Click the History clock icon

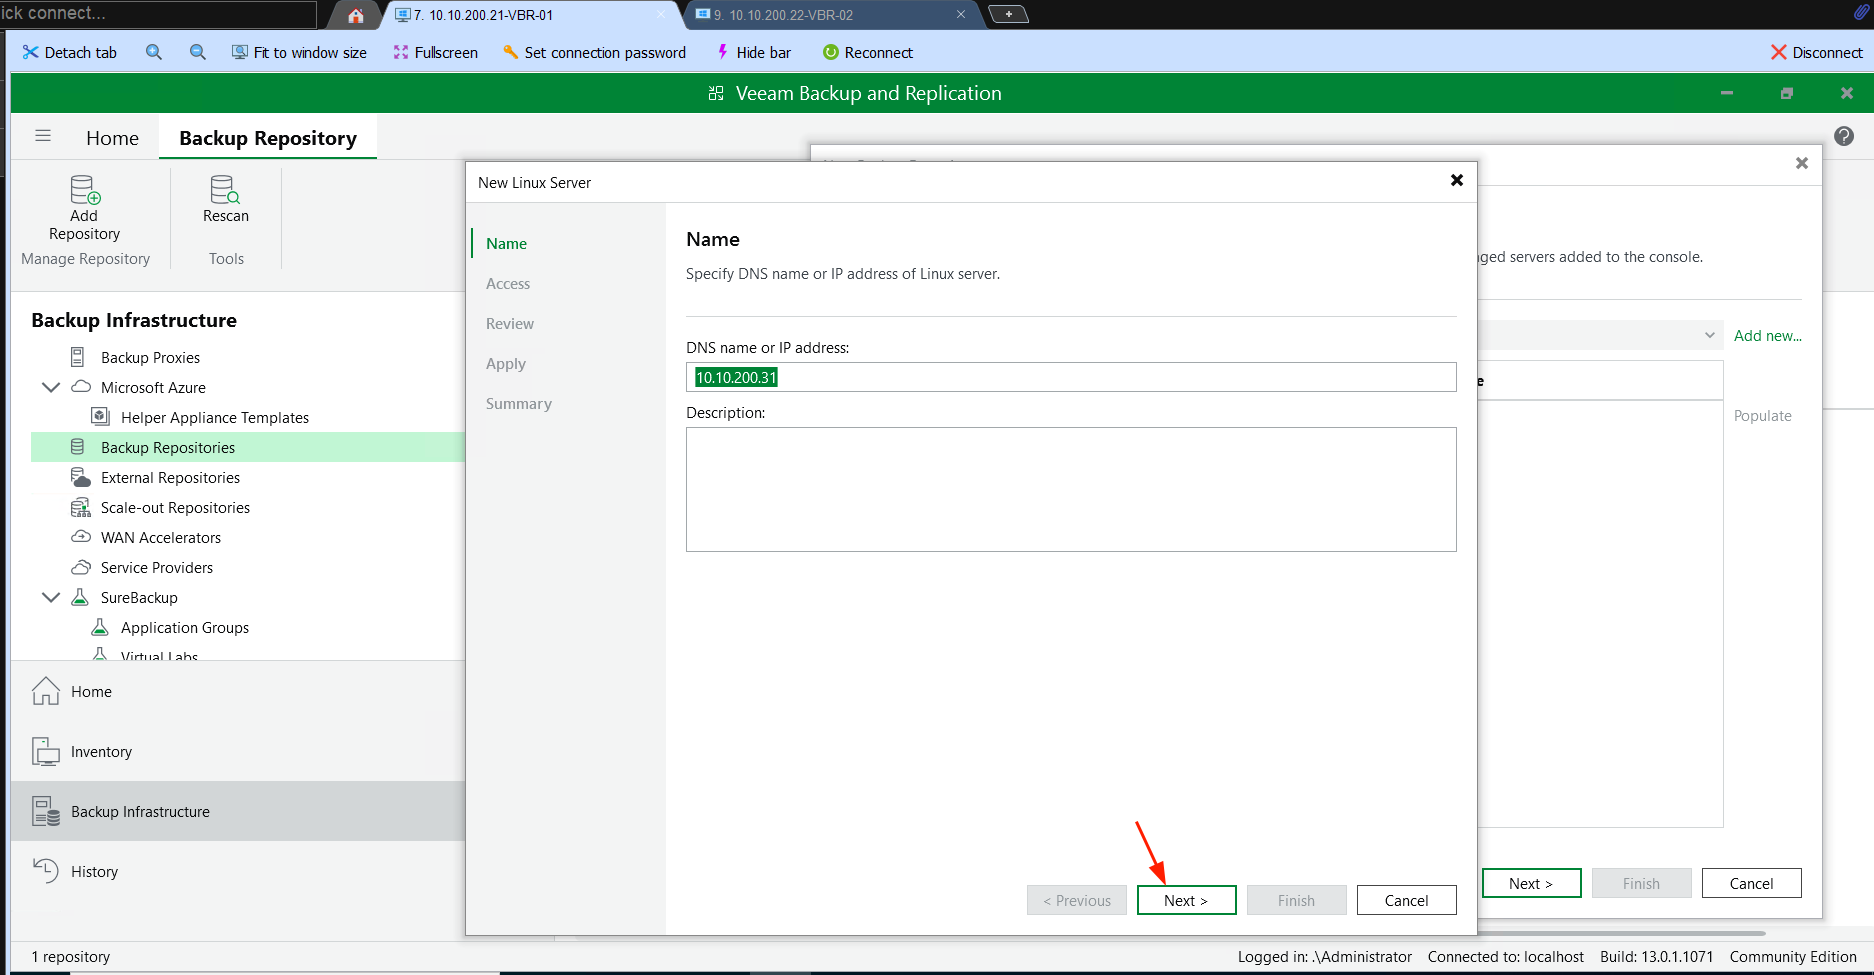coord(46,871)
